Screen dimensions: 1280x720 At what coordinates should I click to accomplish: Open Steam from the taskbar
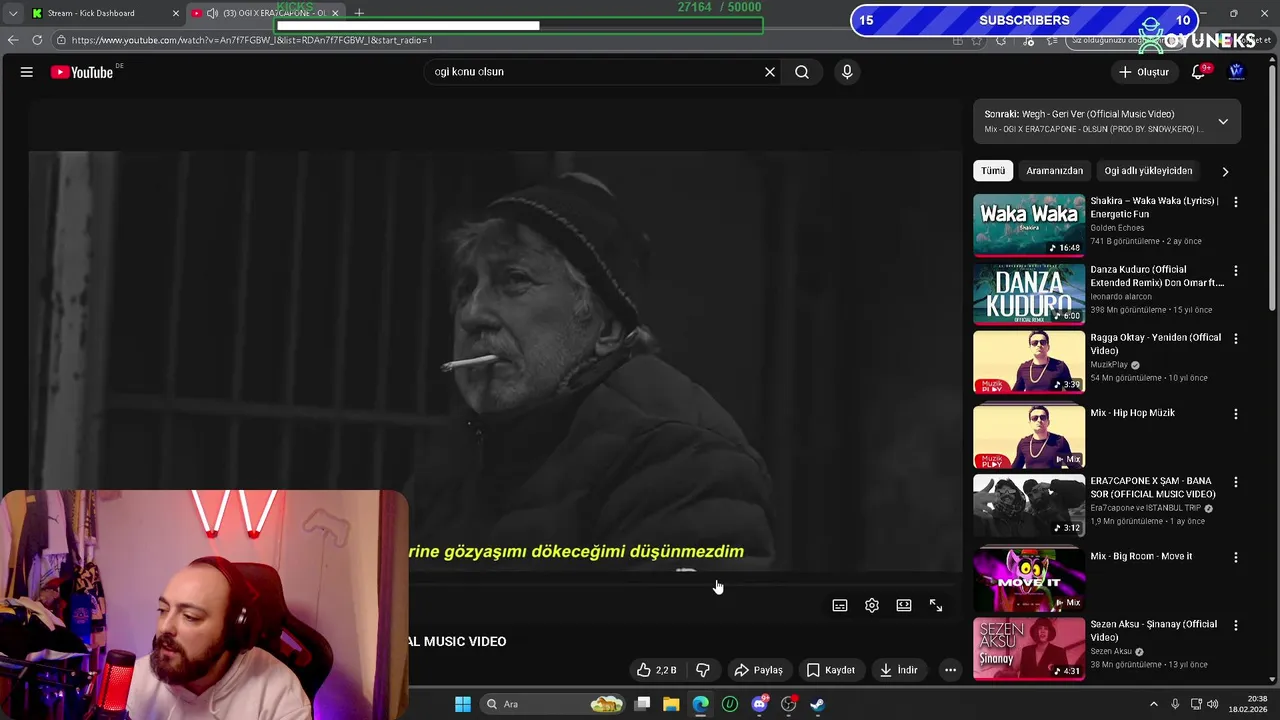(x=817, y=704)
